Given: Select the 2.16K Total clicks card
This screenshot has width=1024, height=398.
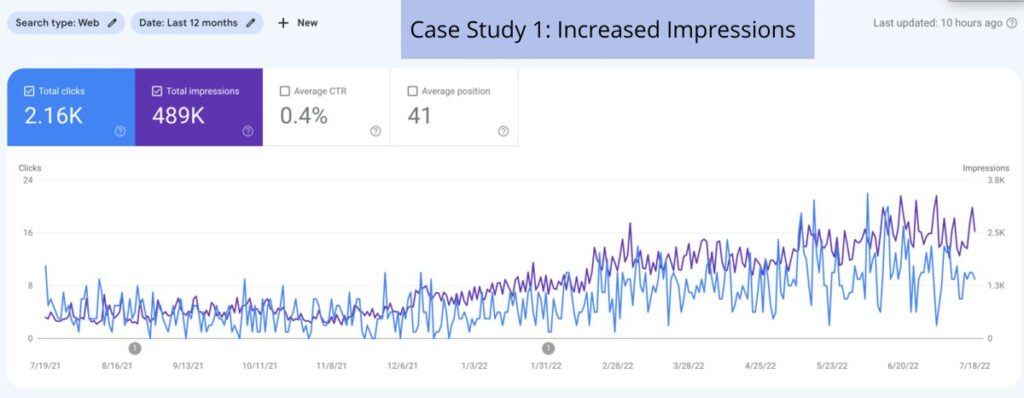Looking at the screenshot, I should point(71,107).
